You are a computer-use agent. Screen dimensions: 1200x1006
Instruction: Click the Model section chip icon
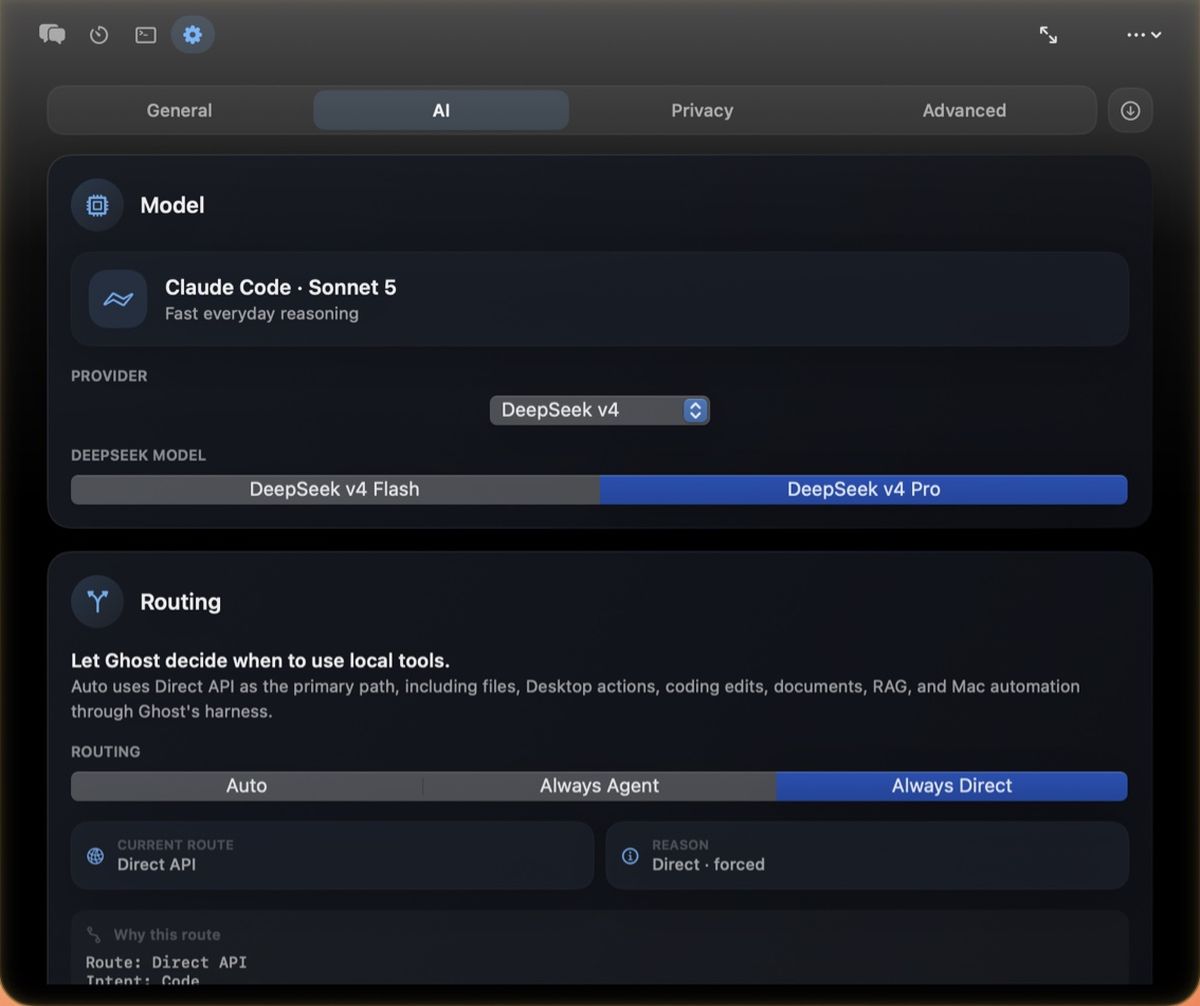coord(97,205)
